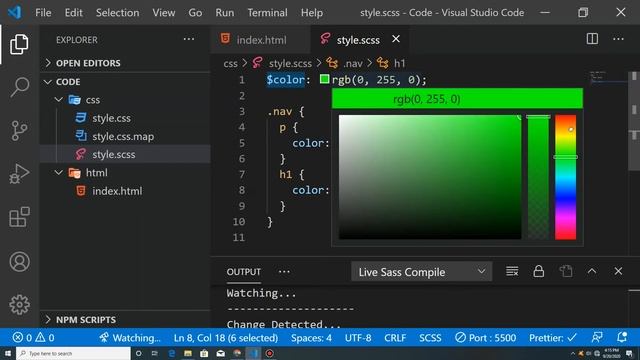640x360 pixels.
Task: Open editor more actions ellipsis
Action: (618, 39)
